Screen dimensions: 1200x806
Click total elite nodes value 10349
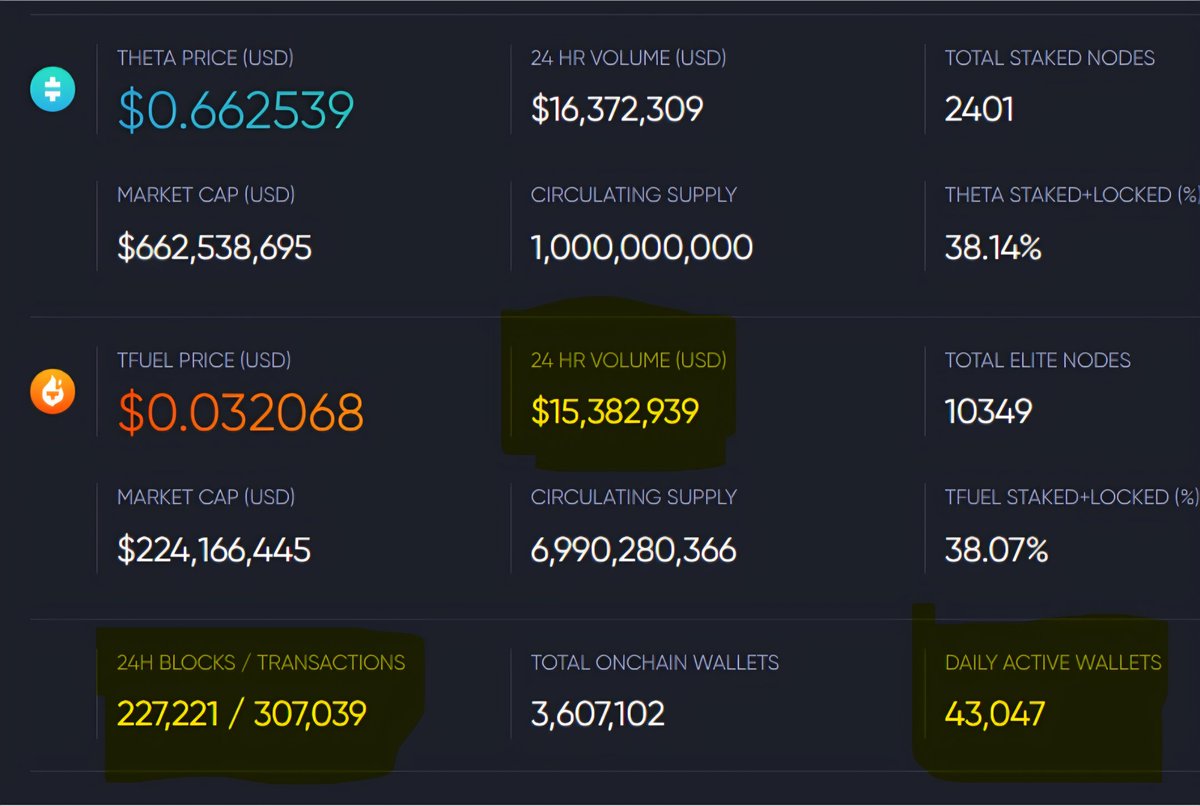pyautogui.click(x=988, y=411)
